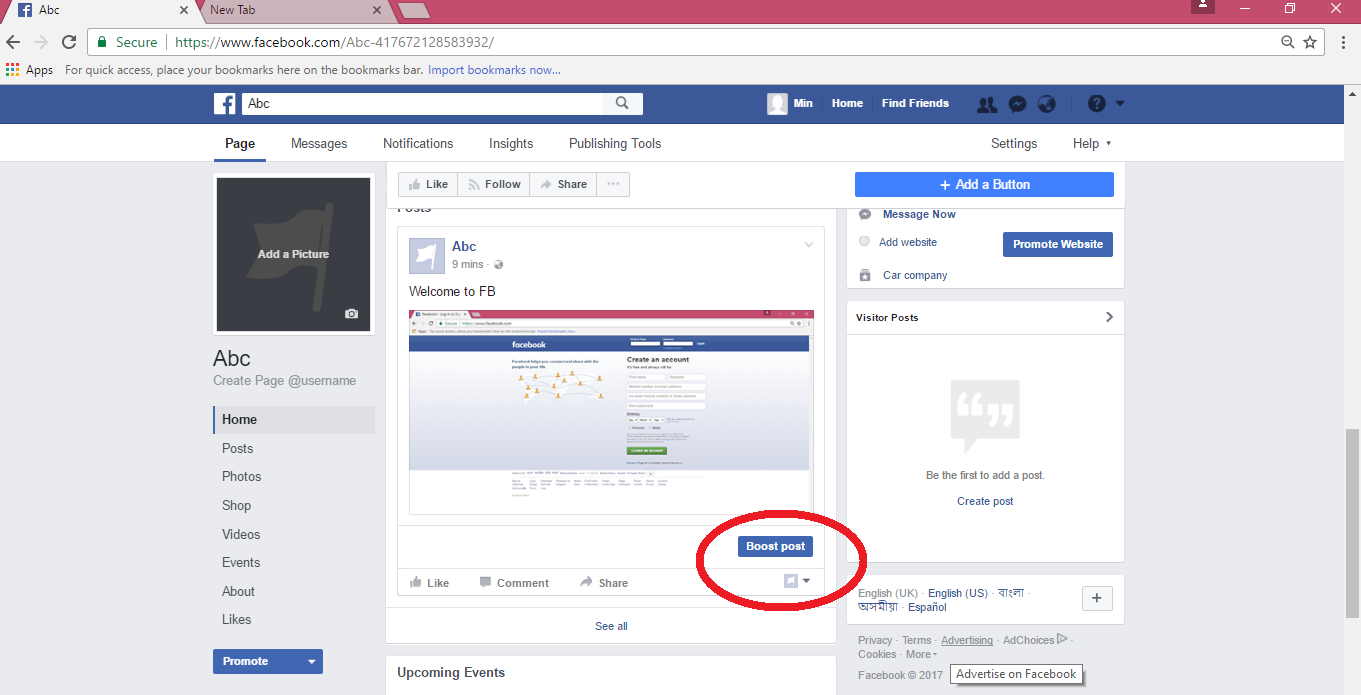Open the Insights tab
The width and height of the screenshot is (1361, 695).
[x=511, y=143]
